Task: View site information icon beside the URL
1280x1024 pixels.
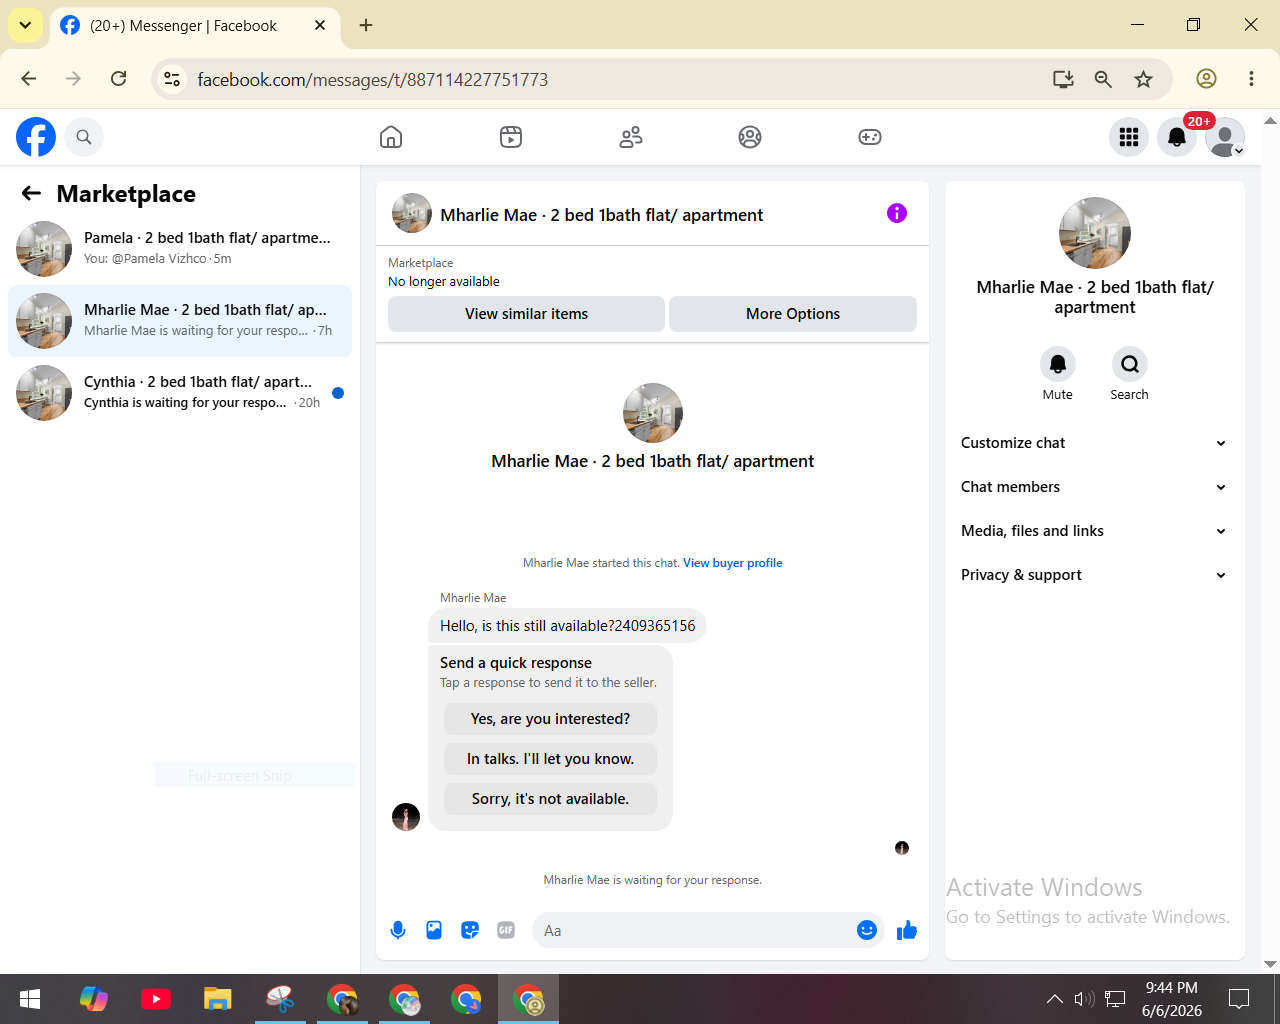Action: (172, 79)
